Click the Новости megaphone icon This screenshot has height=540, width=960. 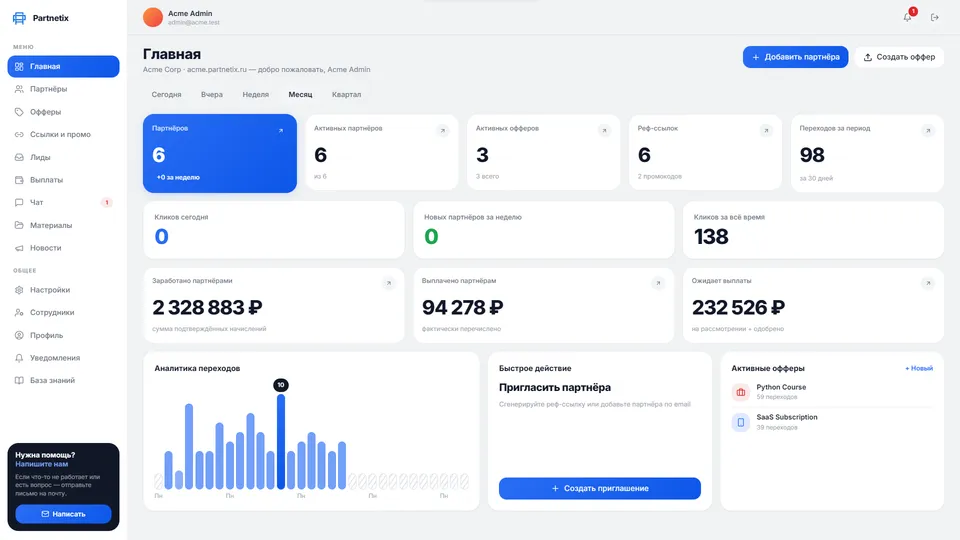coord(19,247)
